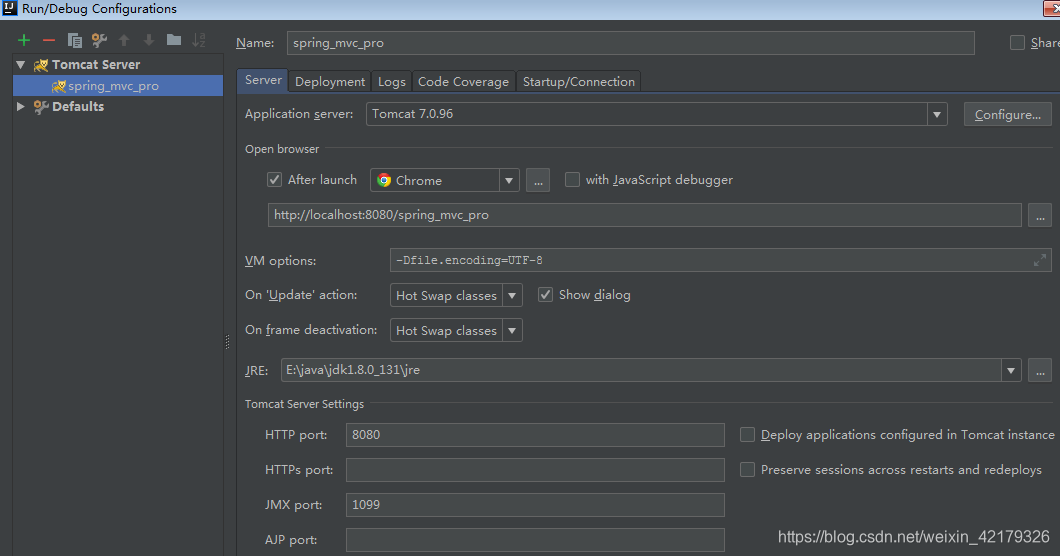Viewport: 1060px width, 556px height.
Task: Switch to the Startup/Connection tab
Action: pos(579,81)
